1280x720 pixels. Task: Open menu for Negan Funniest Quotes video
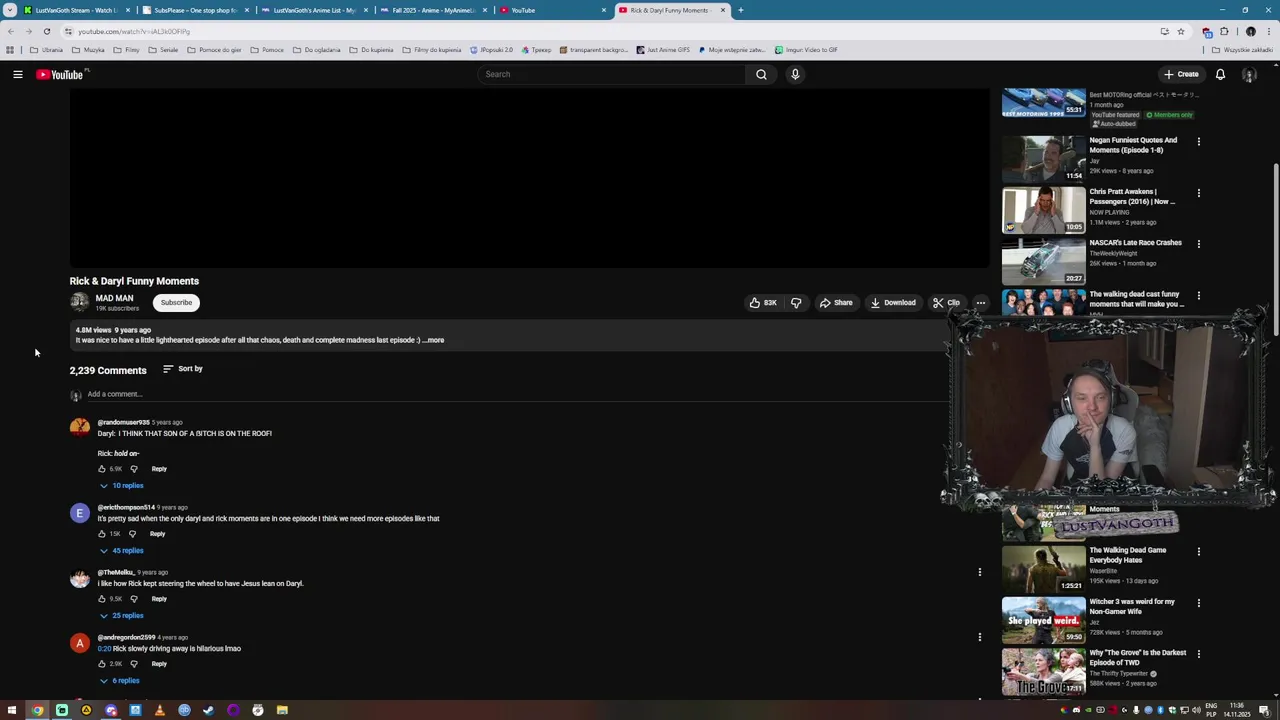(x=1198, y=141)
